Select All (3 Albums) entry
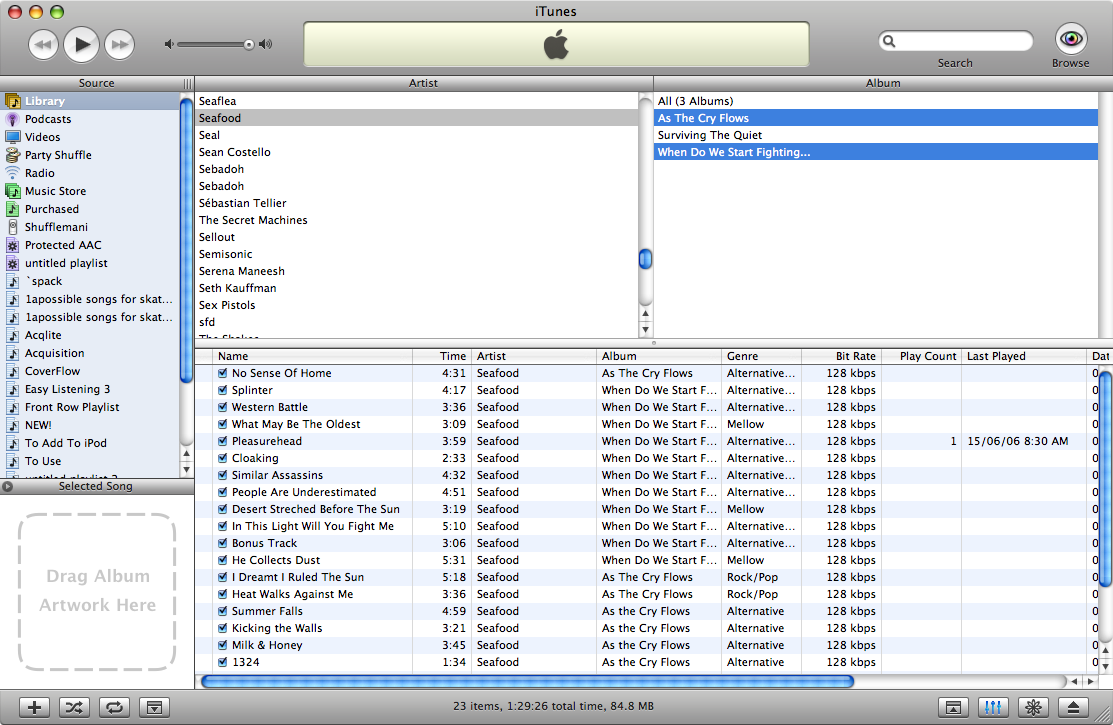 pyautogui.click(x=876, y=101)
